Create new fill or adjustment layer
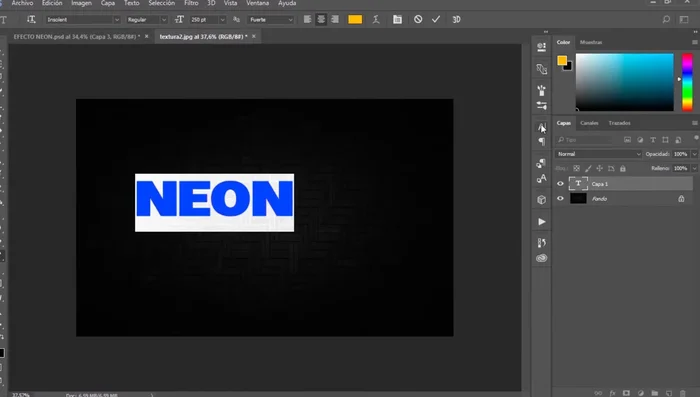 [x=641, y=393]
